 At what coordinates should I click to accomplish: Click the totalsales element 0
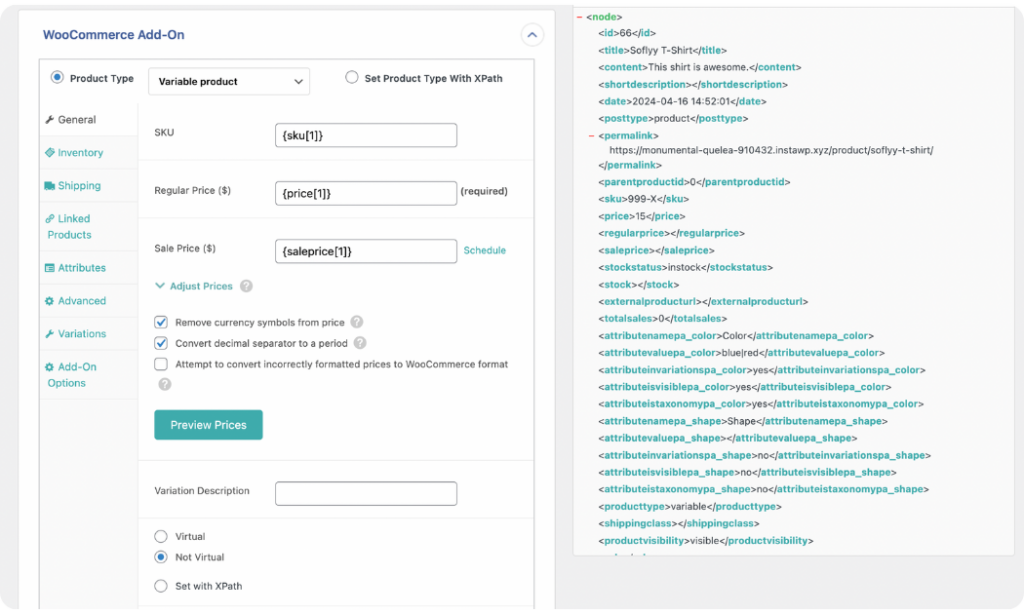(x=663, y=319)
